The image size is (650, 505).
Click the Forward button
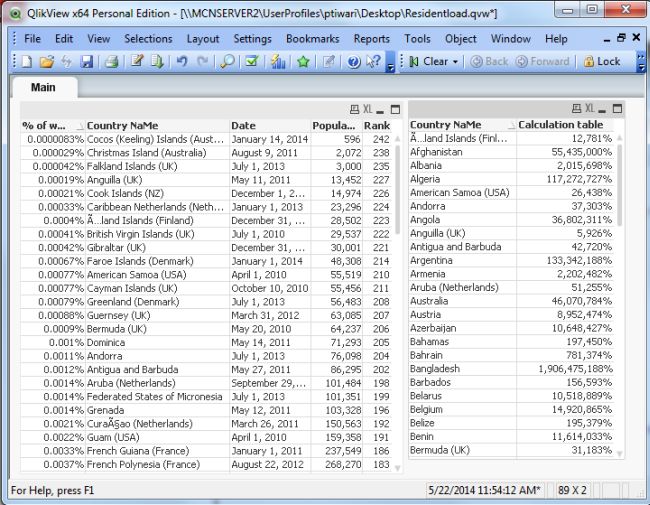543,62
